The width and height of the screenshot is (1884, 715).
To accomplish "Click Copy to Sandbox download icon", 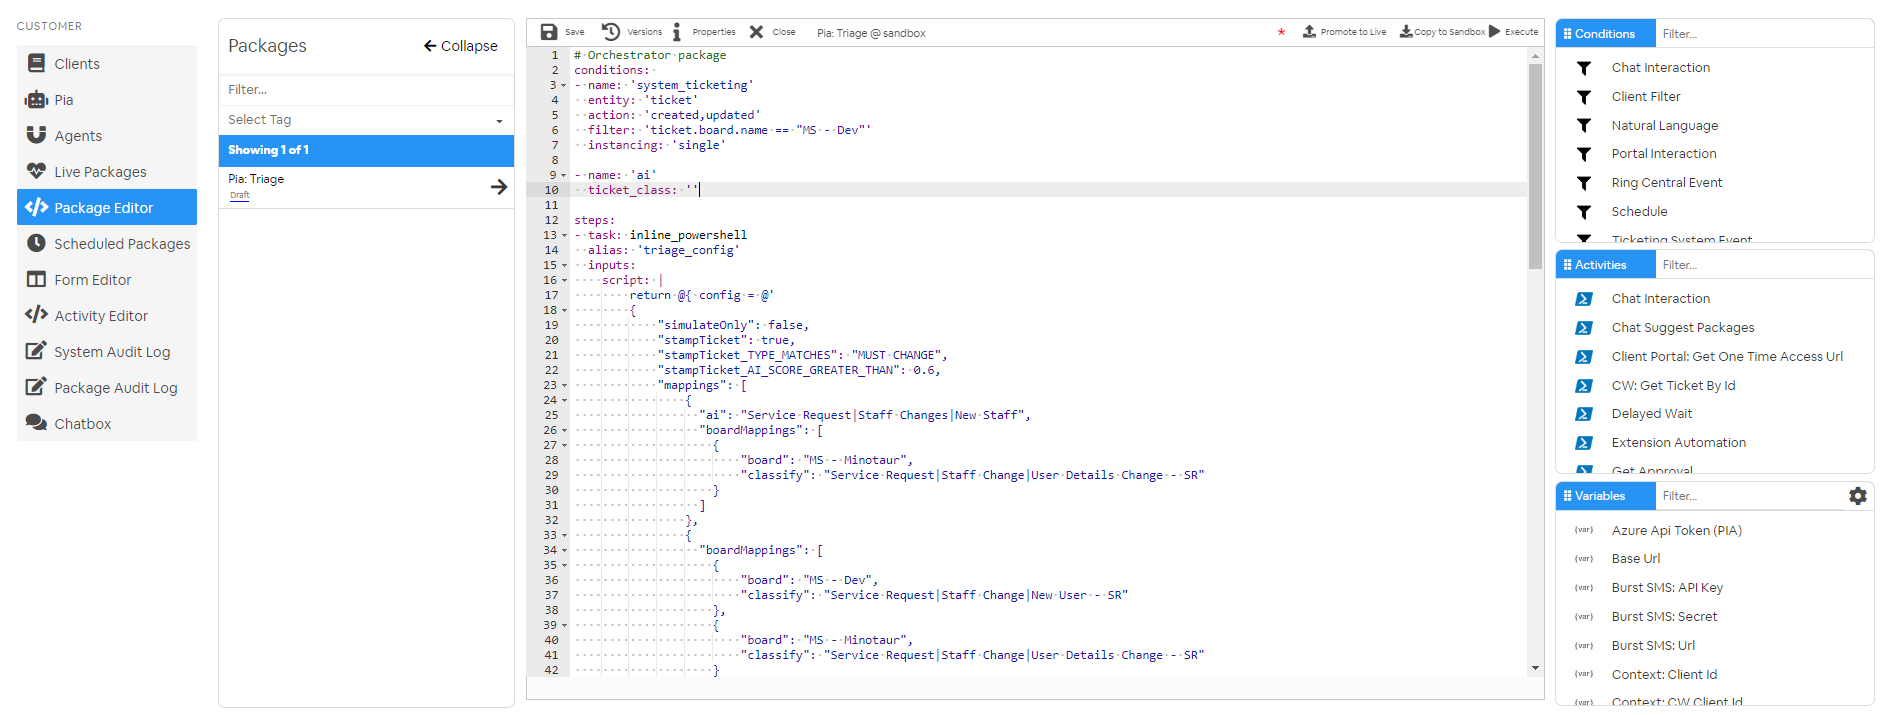I will coord(1406,32).
